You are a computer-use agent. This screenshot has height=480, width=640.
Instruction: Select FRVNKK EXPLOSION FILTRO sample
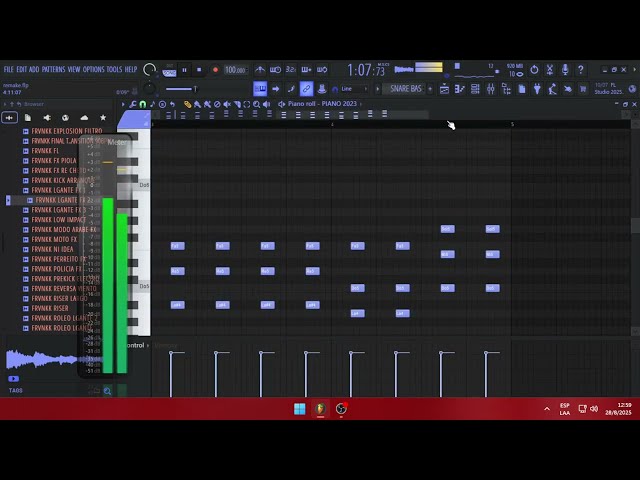[x=67, y=131]
